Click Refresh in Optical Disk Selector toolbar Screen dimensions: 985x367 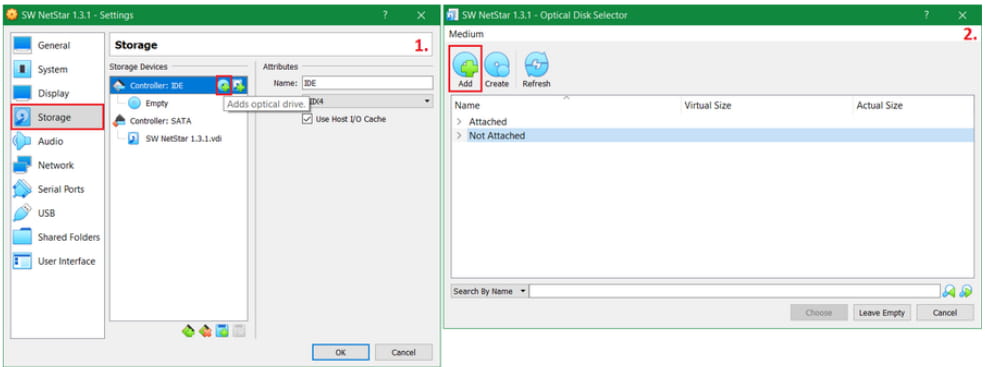[536, 69]
